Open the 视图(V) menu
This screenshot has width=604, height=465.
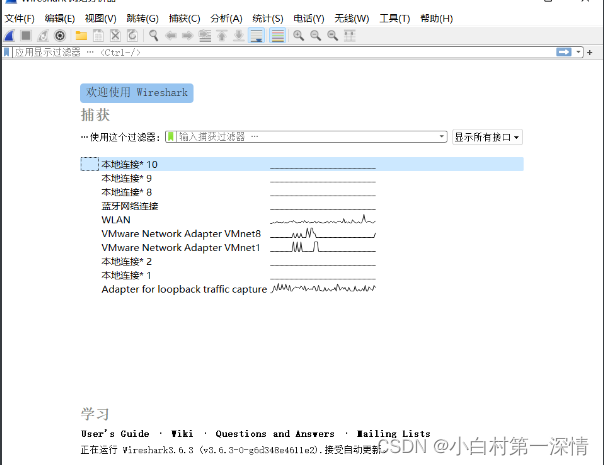coord(101,18)
